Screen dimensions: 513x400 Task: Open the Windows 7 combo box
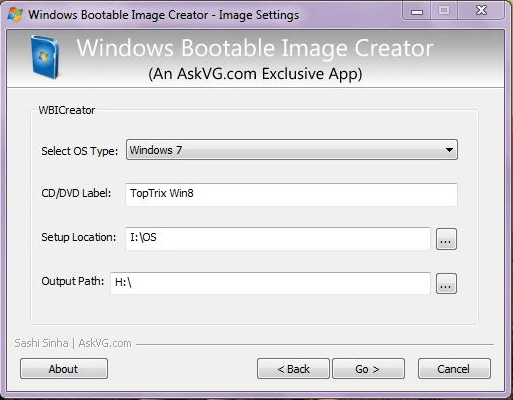coord(292,150)
